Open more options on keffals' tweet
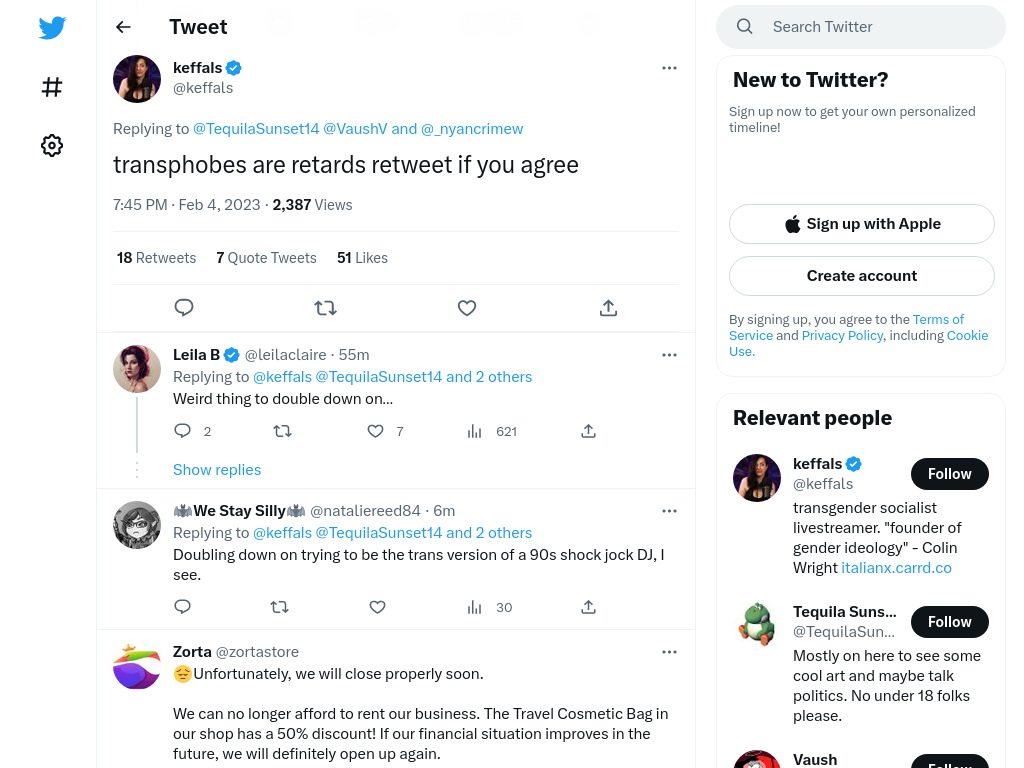This screenshot has height=768, width=1024. (669, 68)
